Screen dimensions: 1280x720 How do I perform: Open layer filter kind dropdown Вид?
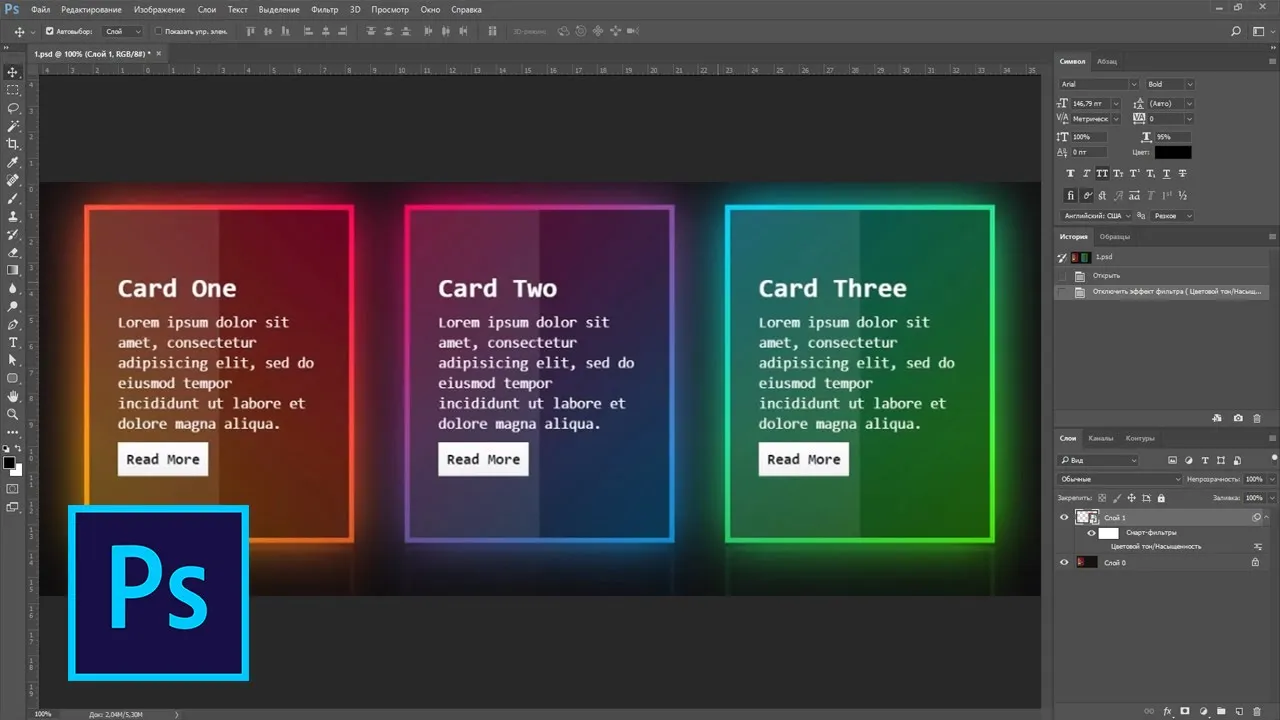[1099, 461]
